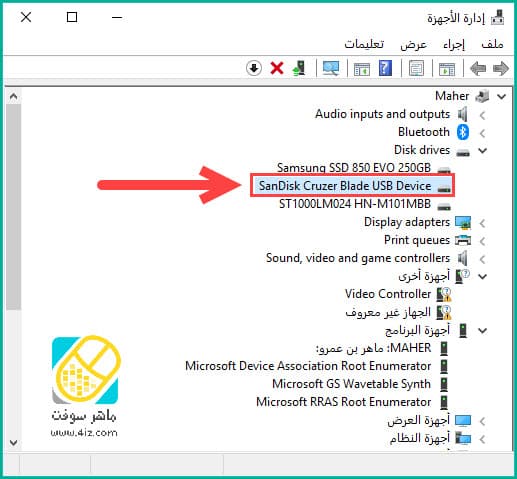
Task: Click the Video Controller warning icon
Action: (444, 294)
